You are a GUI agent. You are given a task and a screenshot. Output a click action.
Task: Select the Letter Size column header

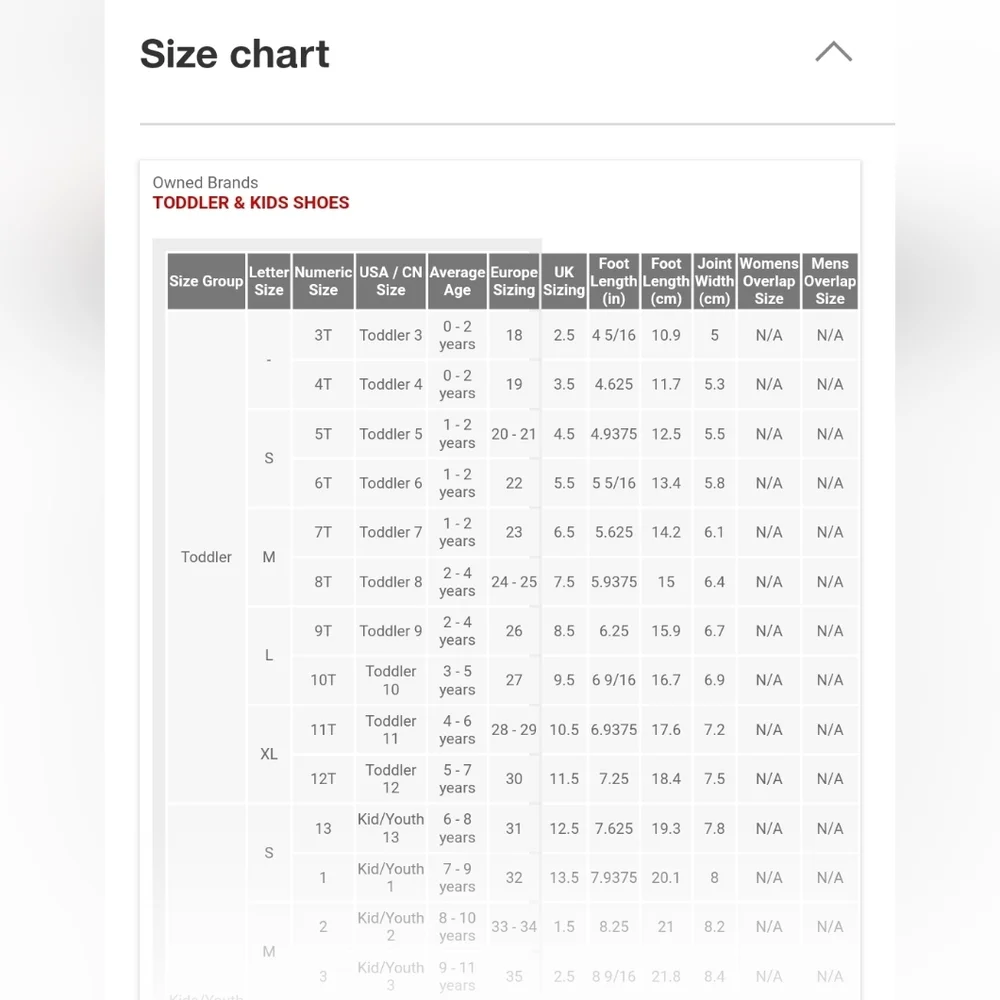click(x=268, y=281)
